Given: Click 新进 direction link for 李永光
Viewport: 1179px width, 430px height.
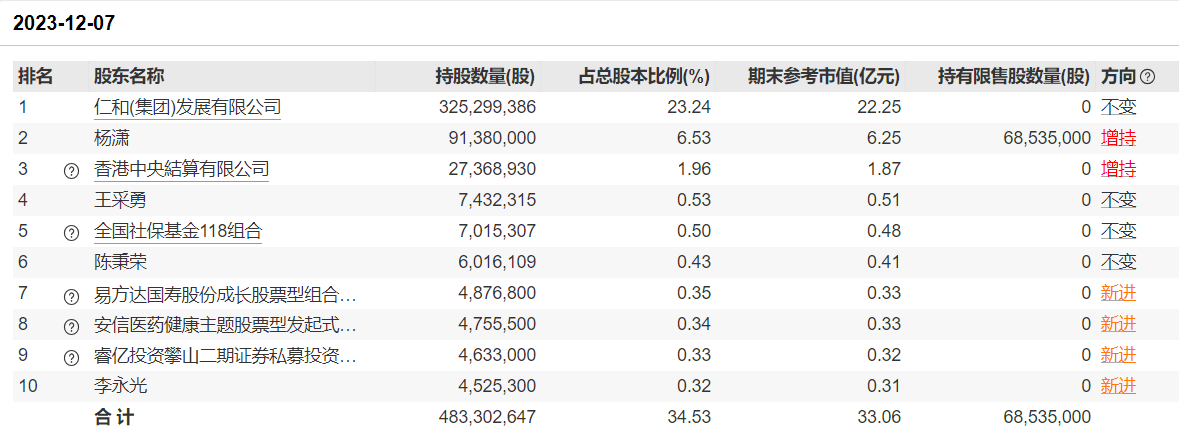Looking at the screenshot, I should [1118, 386].
